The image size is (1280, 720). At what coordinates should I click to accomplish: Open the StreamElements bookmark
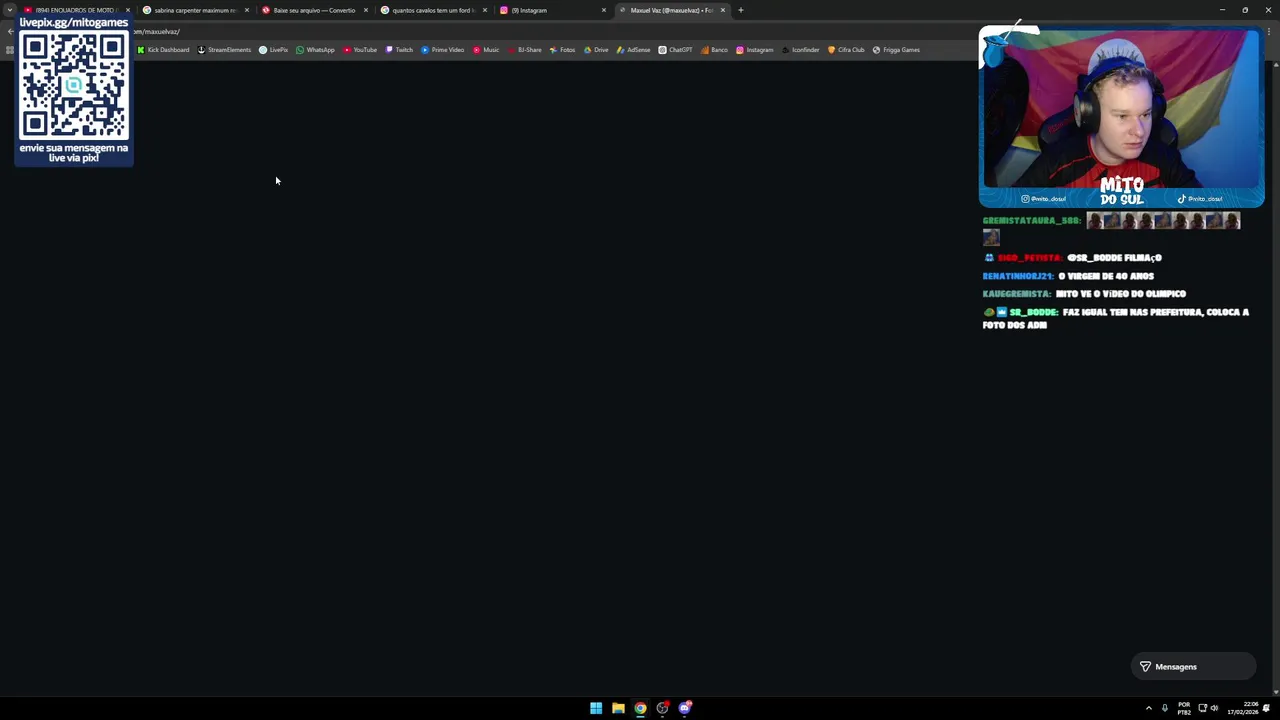[x=224, y=50]
